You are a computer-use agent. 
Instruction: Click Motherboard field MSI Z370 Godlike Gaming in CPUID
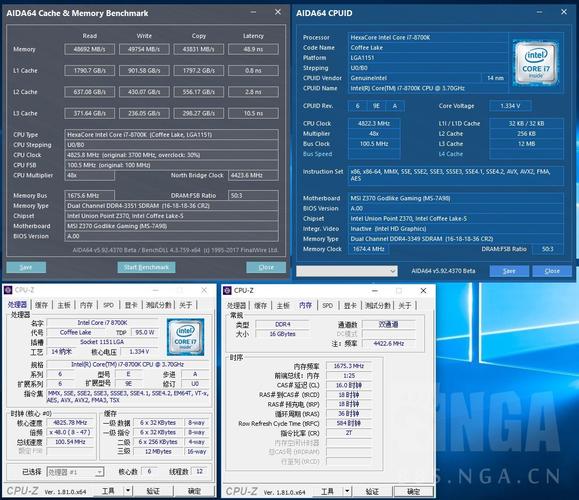coord(455,198)
